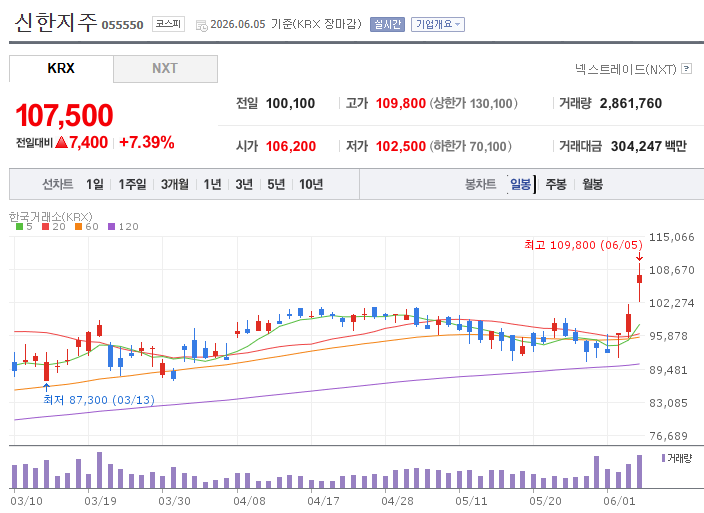Image resolution: width=704 pixels, height=513 pixels.
Task: Click the 최고 109,800 (06/05) marker
Action: (583, 245)
